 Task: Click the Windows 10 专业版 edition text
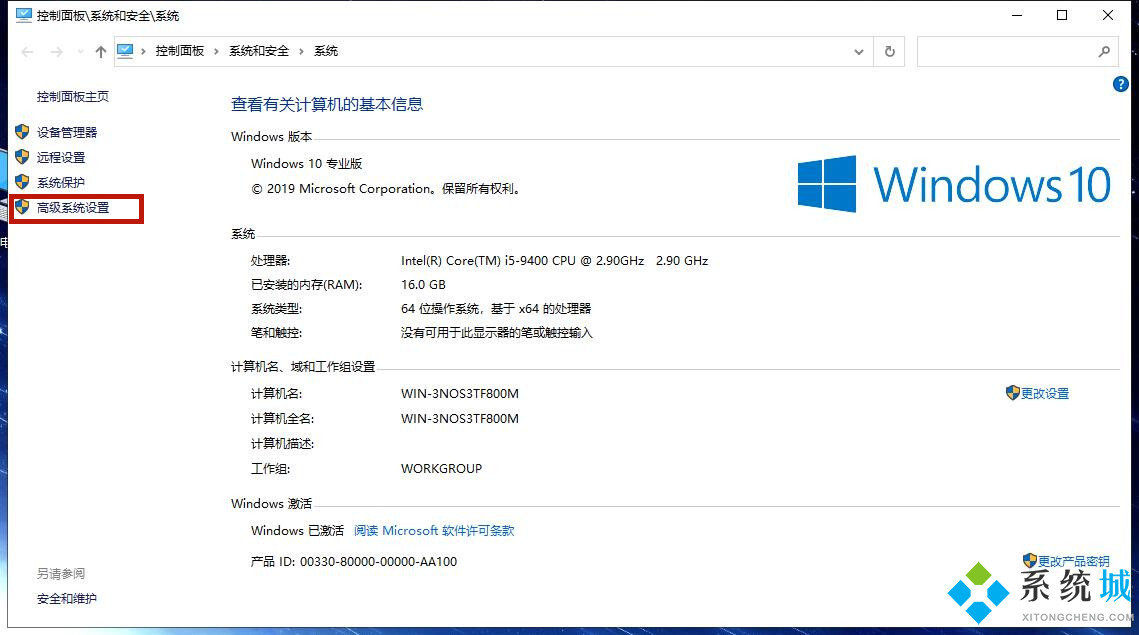[x=307, y=163]
